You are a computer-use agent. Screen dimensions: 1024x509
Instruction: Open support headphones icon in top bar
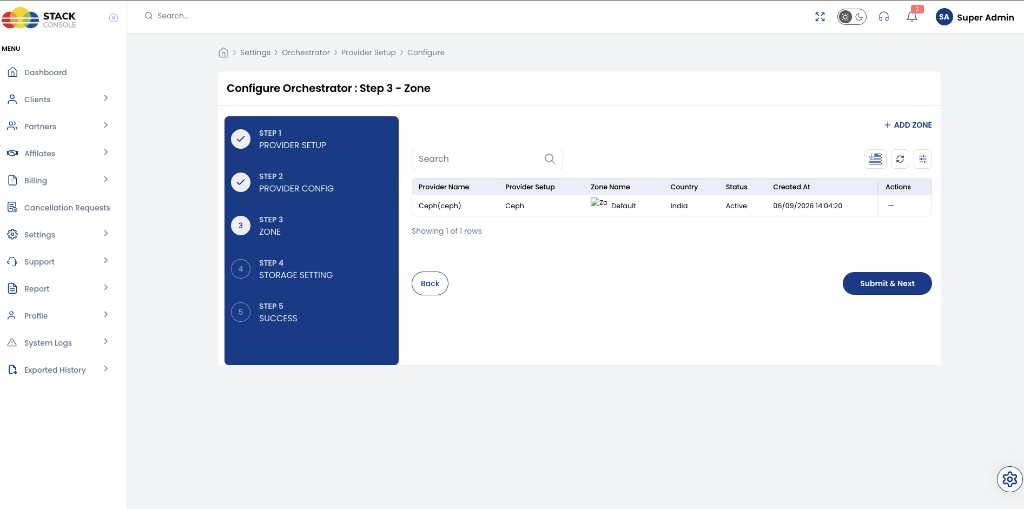[x=884, y=17]
